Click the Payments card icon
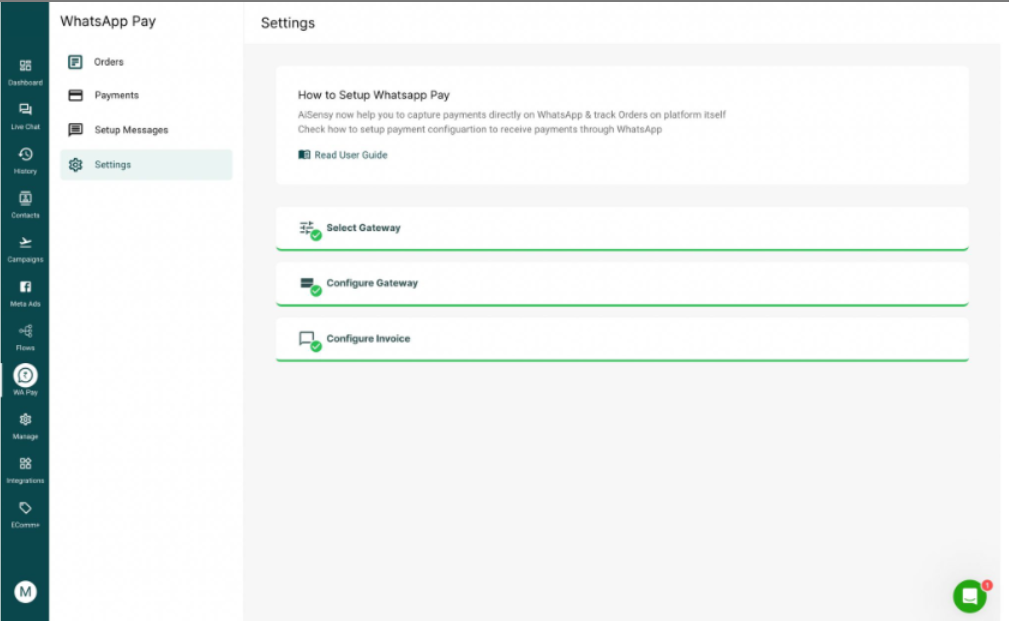 click(x=75, y=95)
